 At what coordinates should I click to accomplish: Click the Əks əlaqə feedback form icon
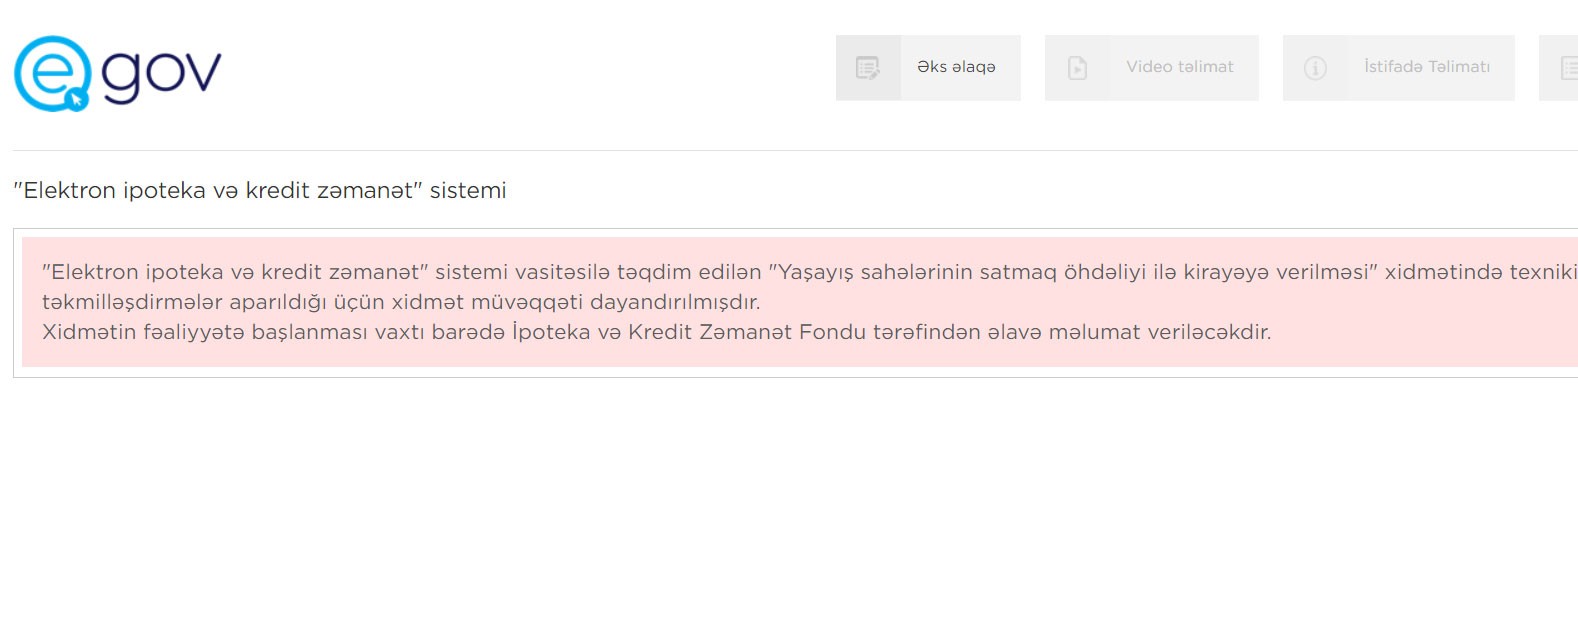[868, 68]
